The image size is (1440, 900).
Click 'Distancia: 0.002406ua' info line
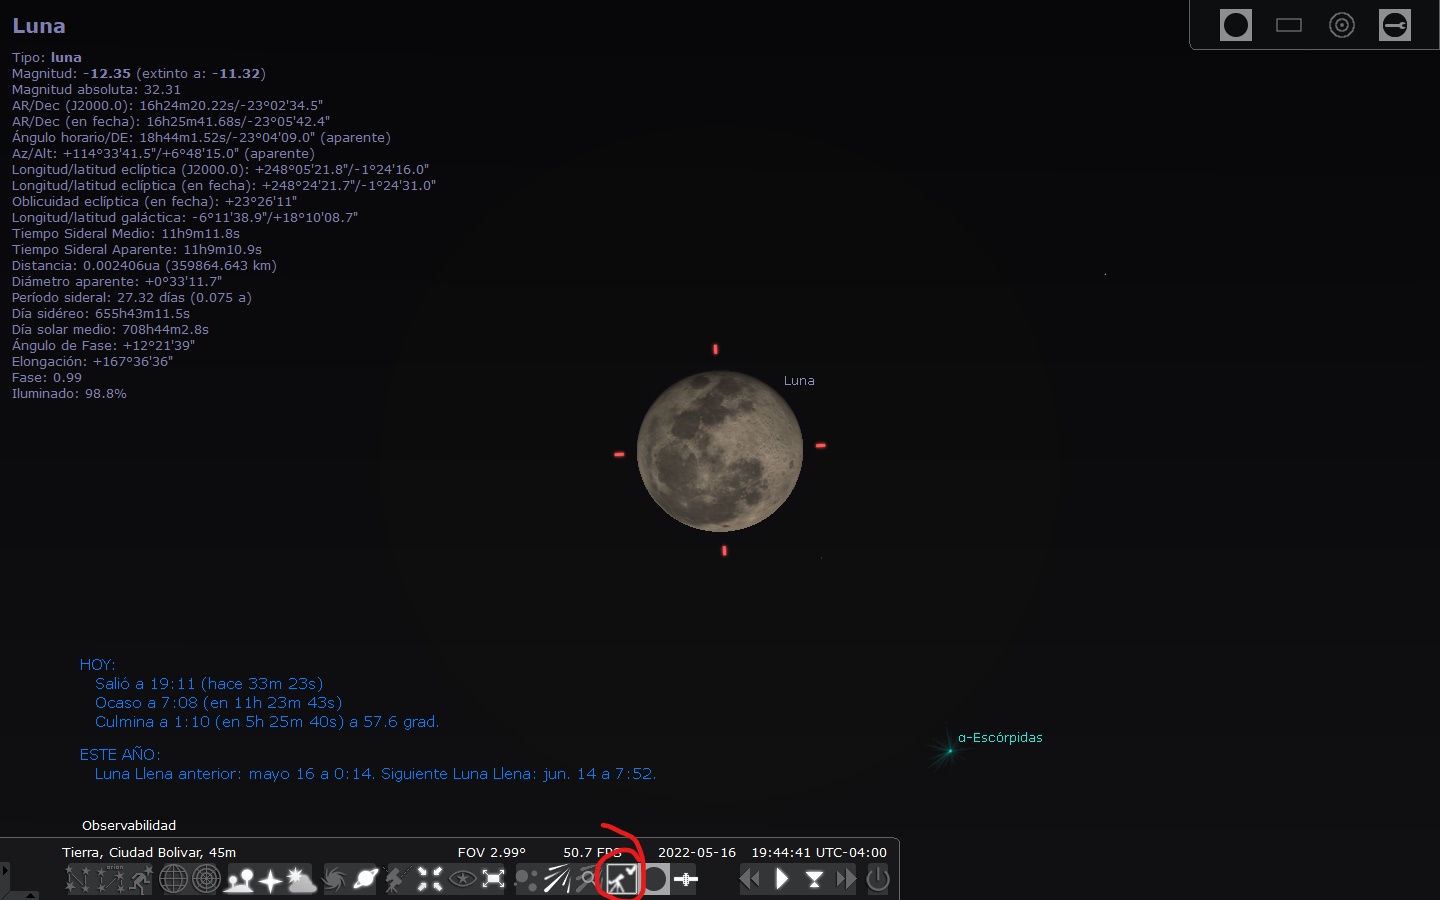tap(144, 265)
